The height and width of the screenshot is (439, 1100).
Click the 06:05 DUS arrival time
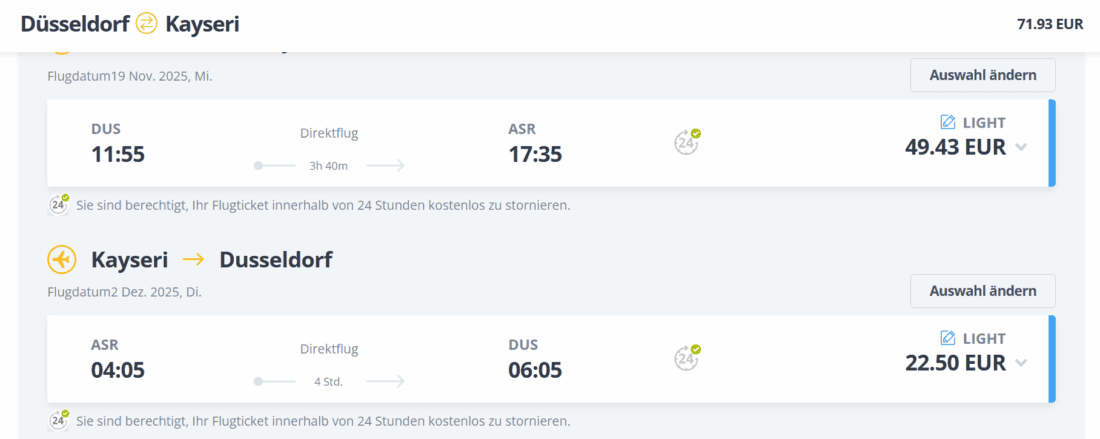point(535,370)
